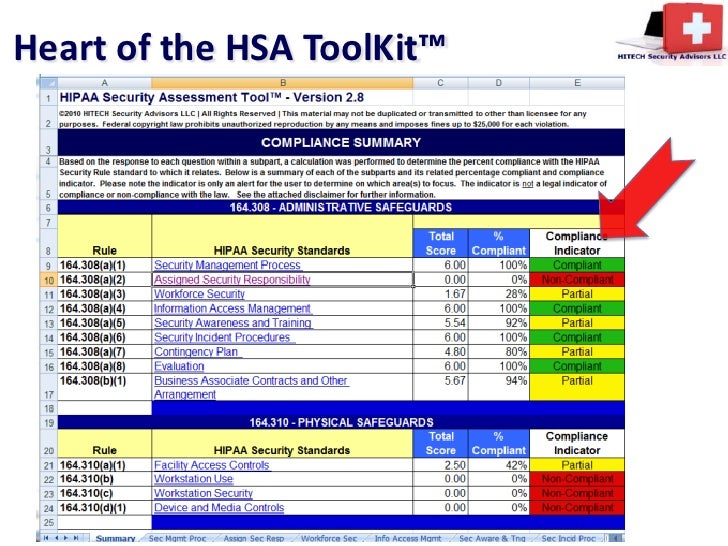Open the Assigned Security Responsibility link
The width and height of the screenshot is (728, 546).
click(x=232, y=280)
